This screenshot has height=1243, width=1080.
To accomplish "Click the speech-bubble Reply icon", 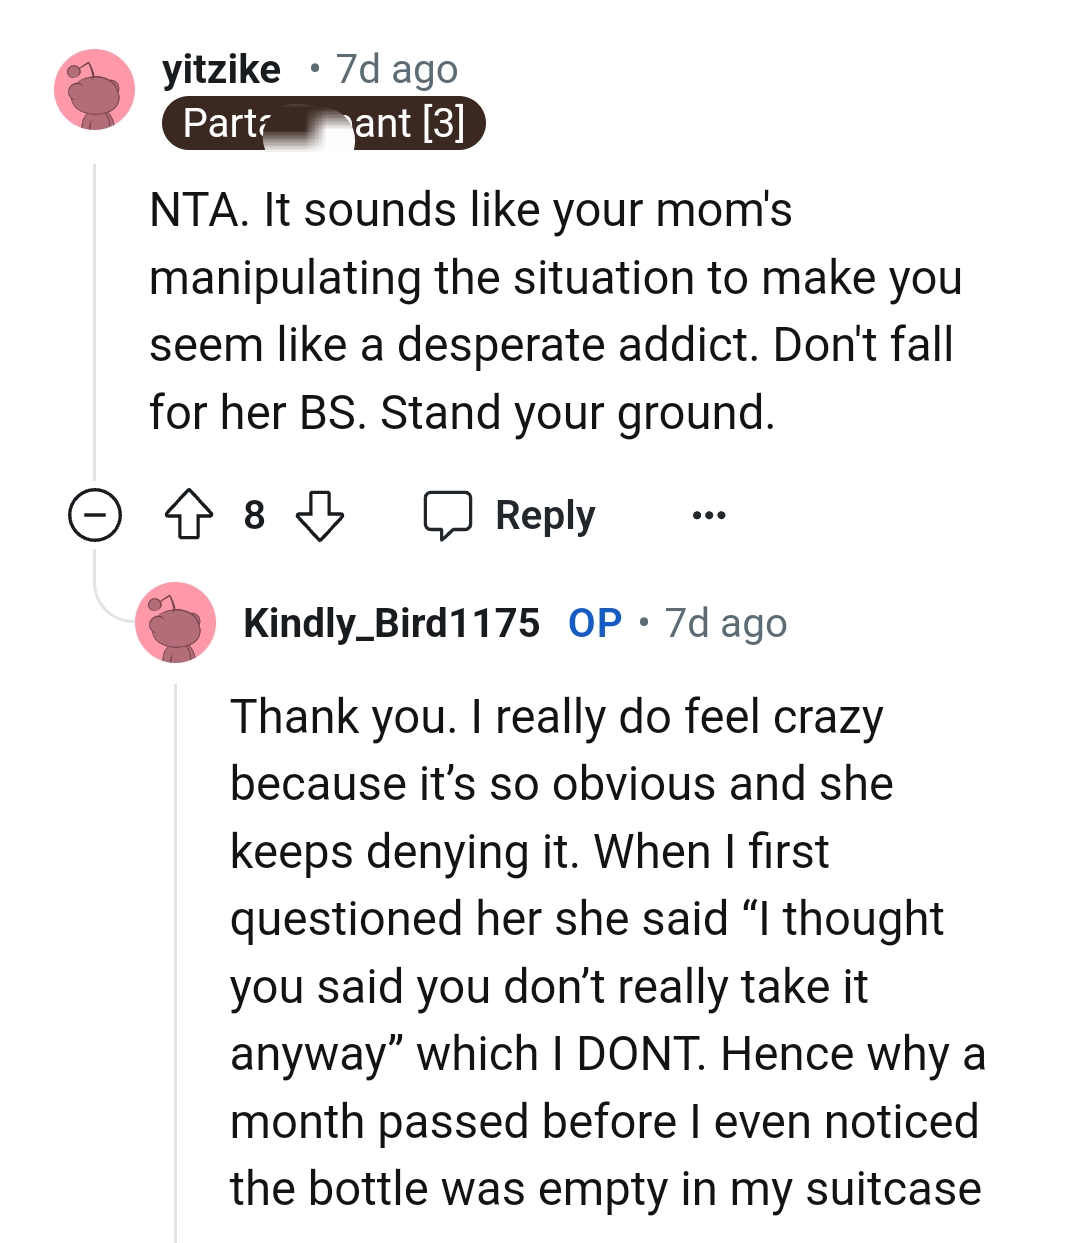I will pyautogui.click(x=448, y=514).
